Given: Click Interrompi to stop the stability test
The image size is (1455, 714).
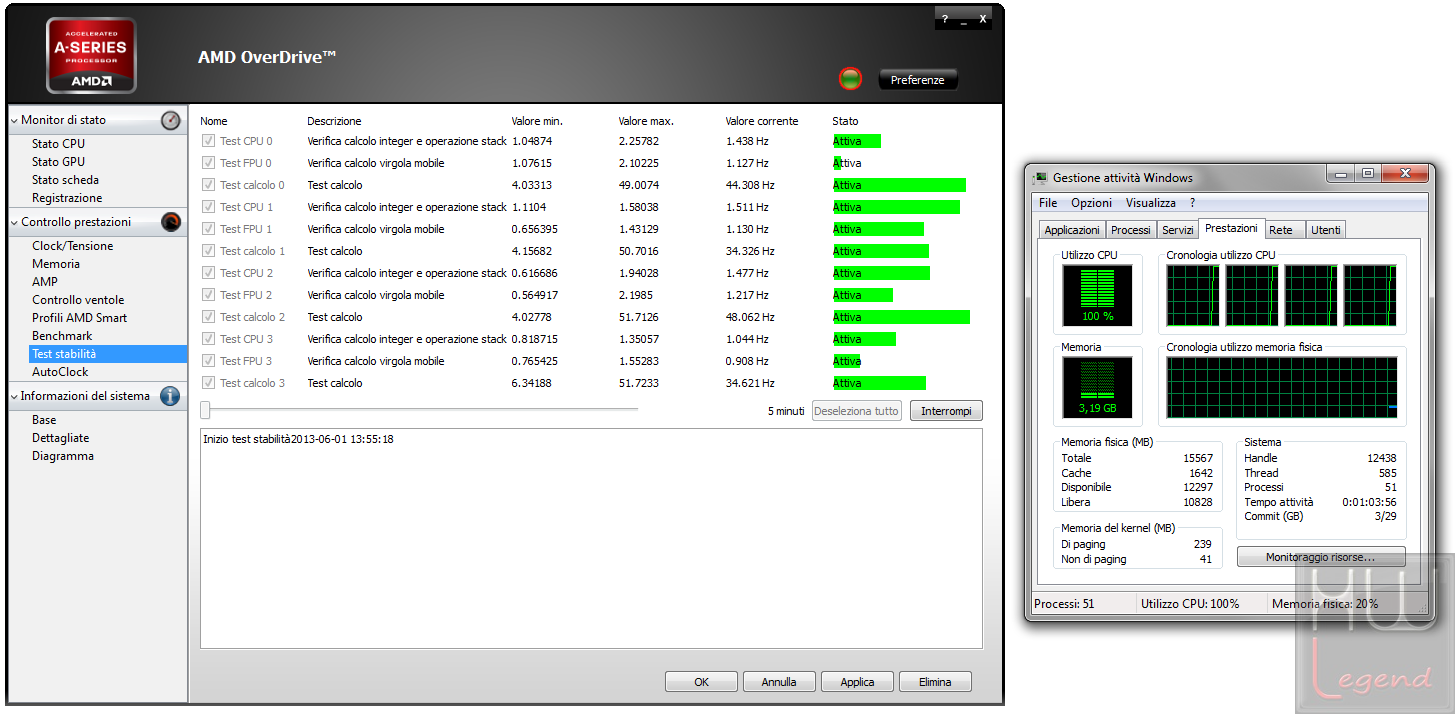Looking at the screenshot, I should pyautogui.click(x=946, y=411).
